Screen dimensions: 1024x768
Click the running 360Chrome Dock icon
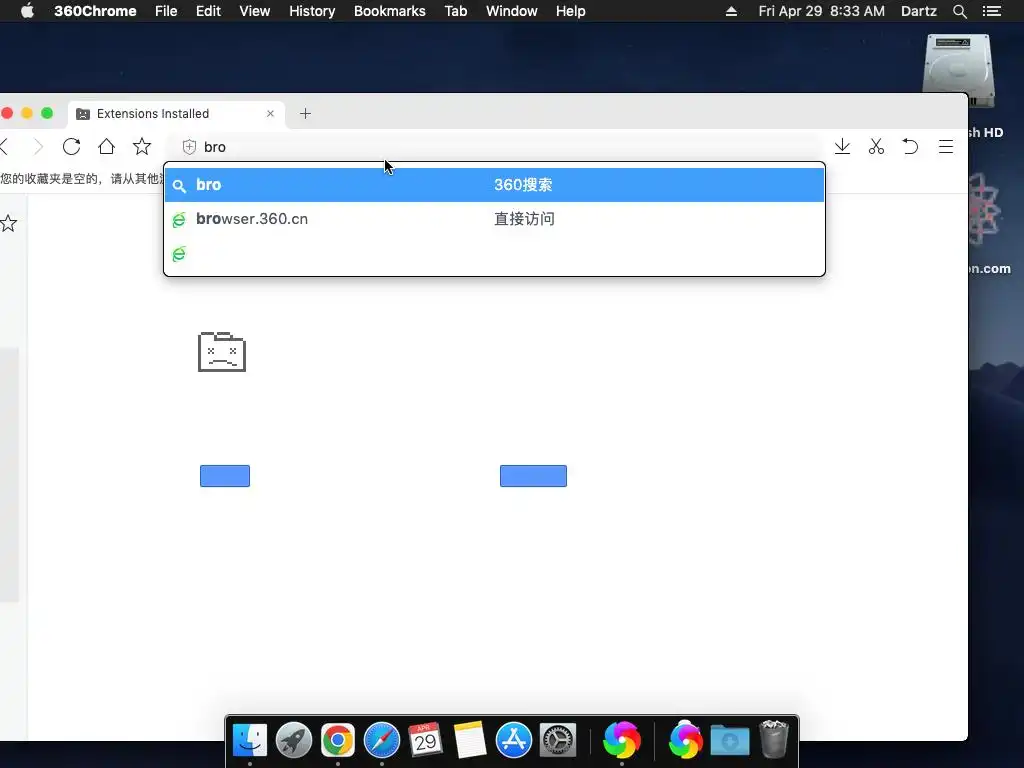pyautogui.click(x=622, y=741)
